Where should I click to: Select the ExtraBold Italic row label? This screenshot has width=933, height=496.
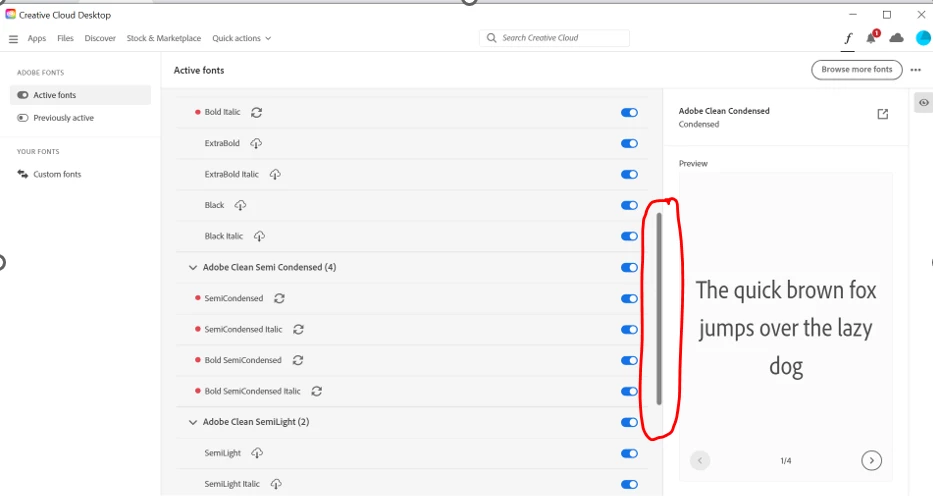(x=231, y=174)
